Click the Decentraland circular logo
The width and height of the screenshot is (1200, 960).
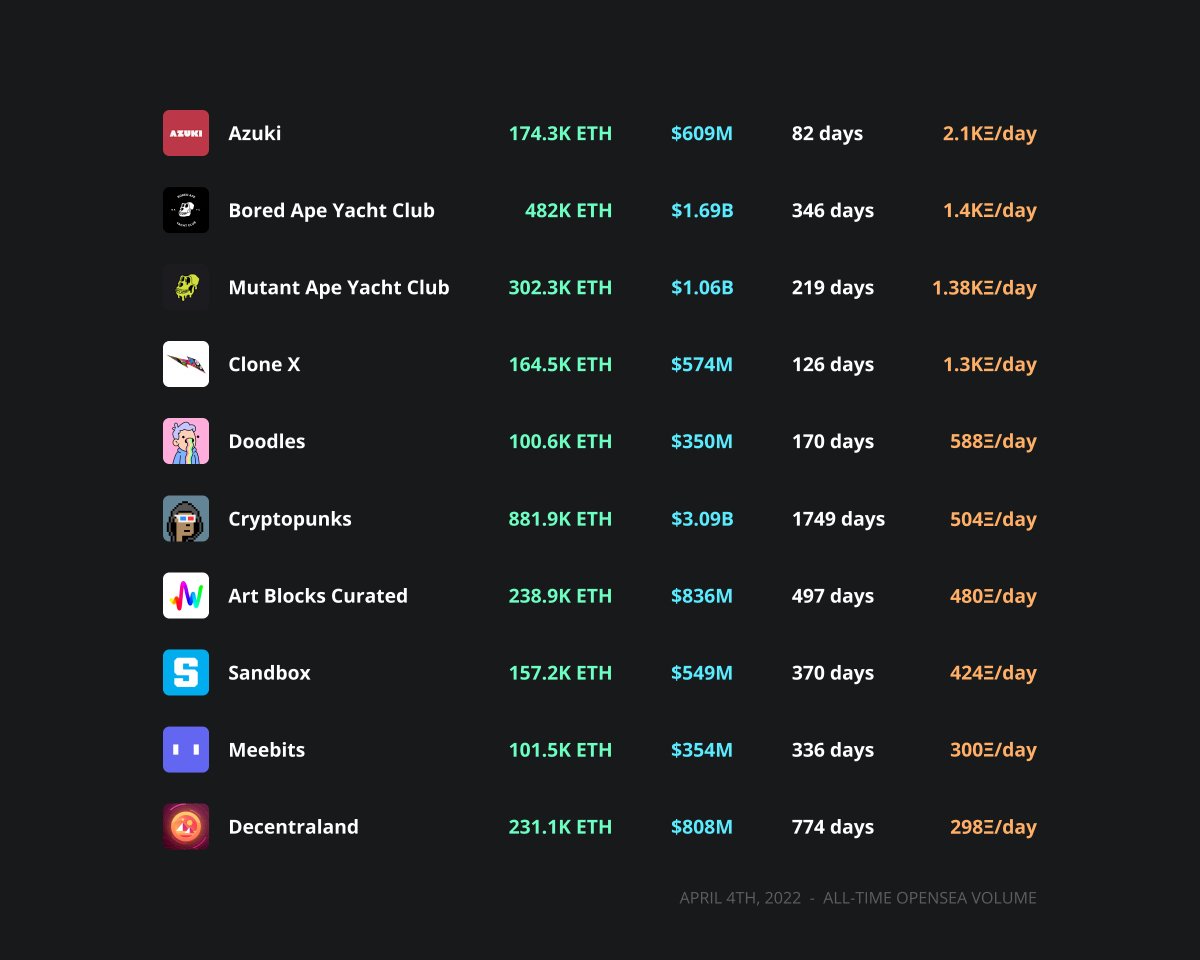185,827
